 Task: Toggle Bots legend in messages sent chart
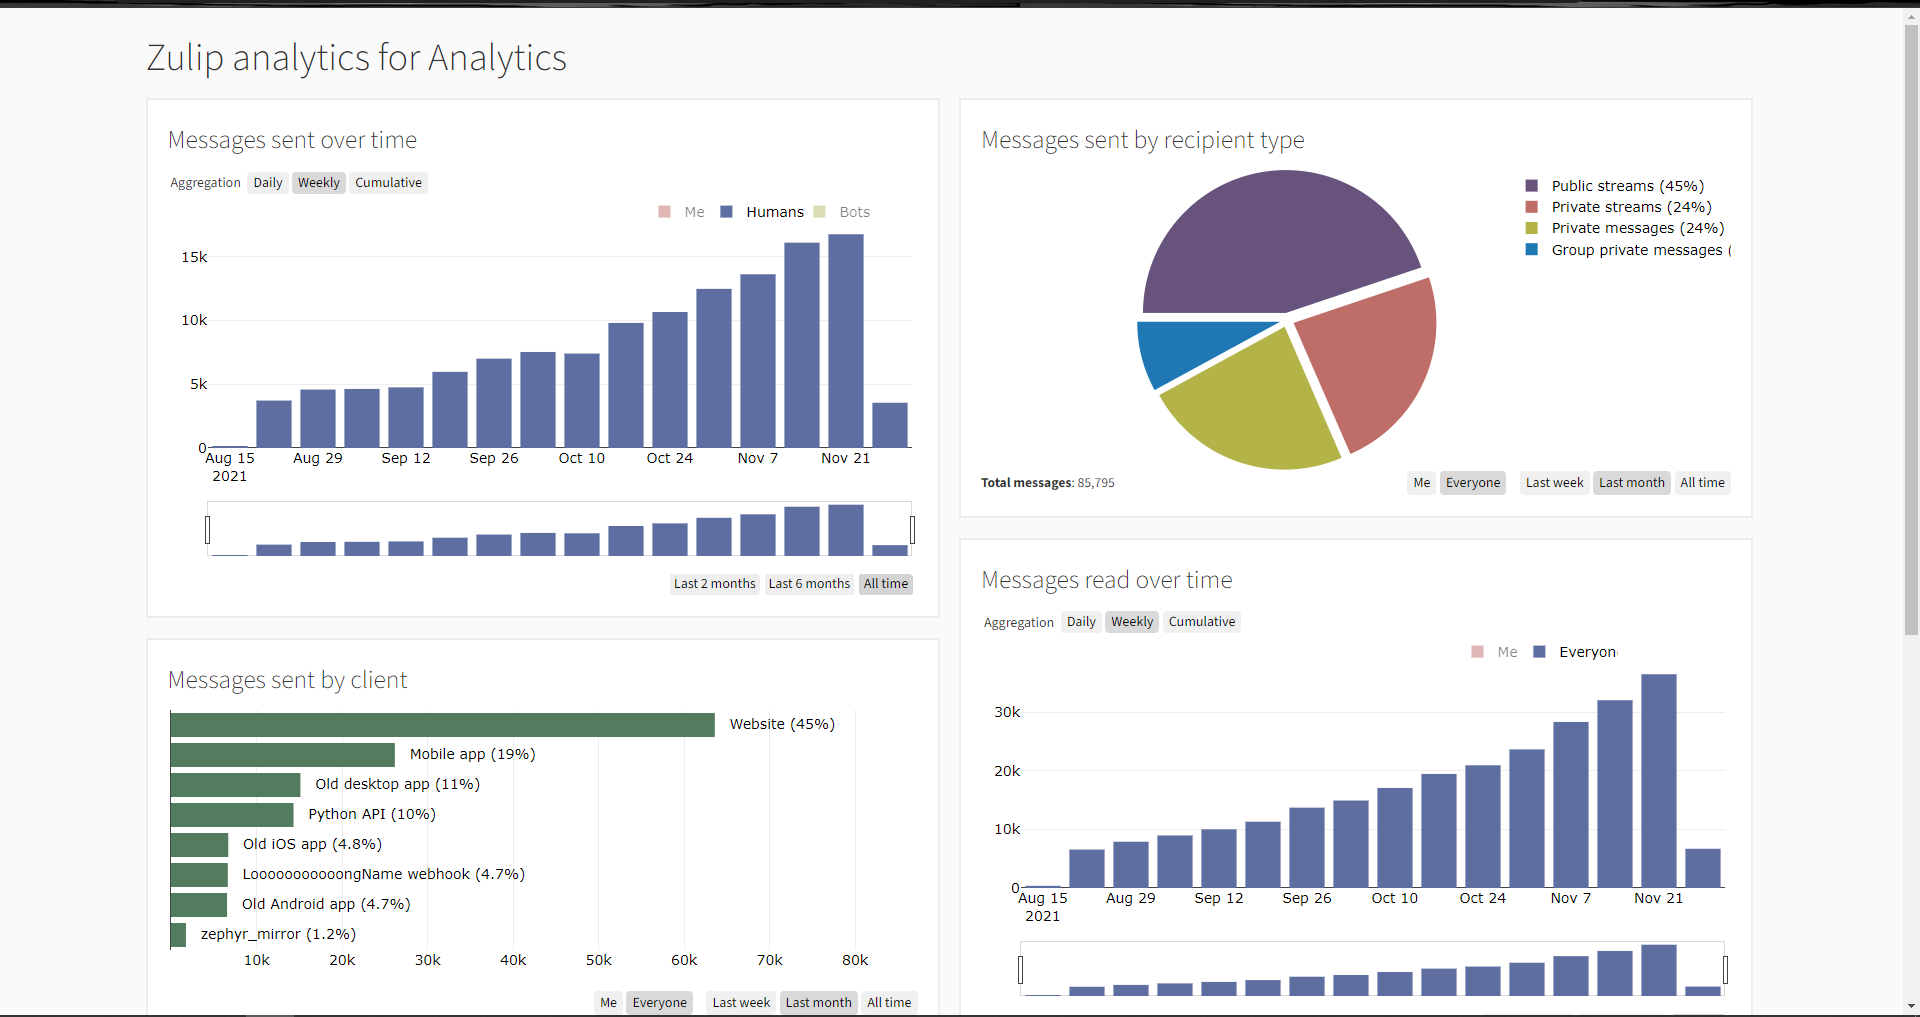(842, 212)
